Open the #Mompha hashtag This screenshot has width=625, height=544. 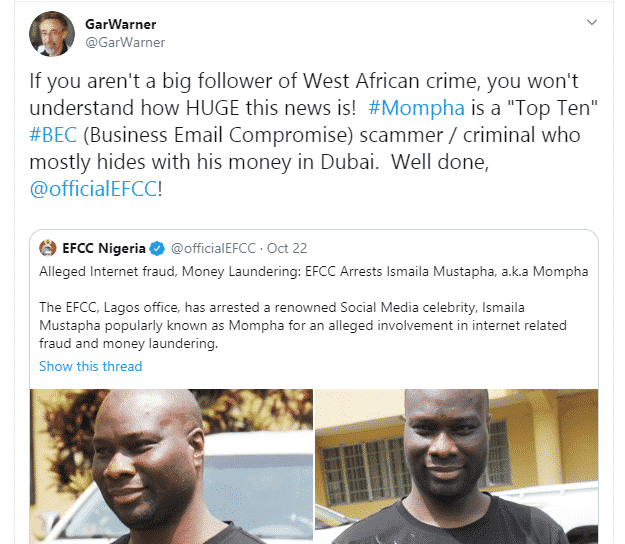(416, 108)
